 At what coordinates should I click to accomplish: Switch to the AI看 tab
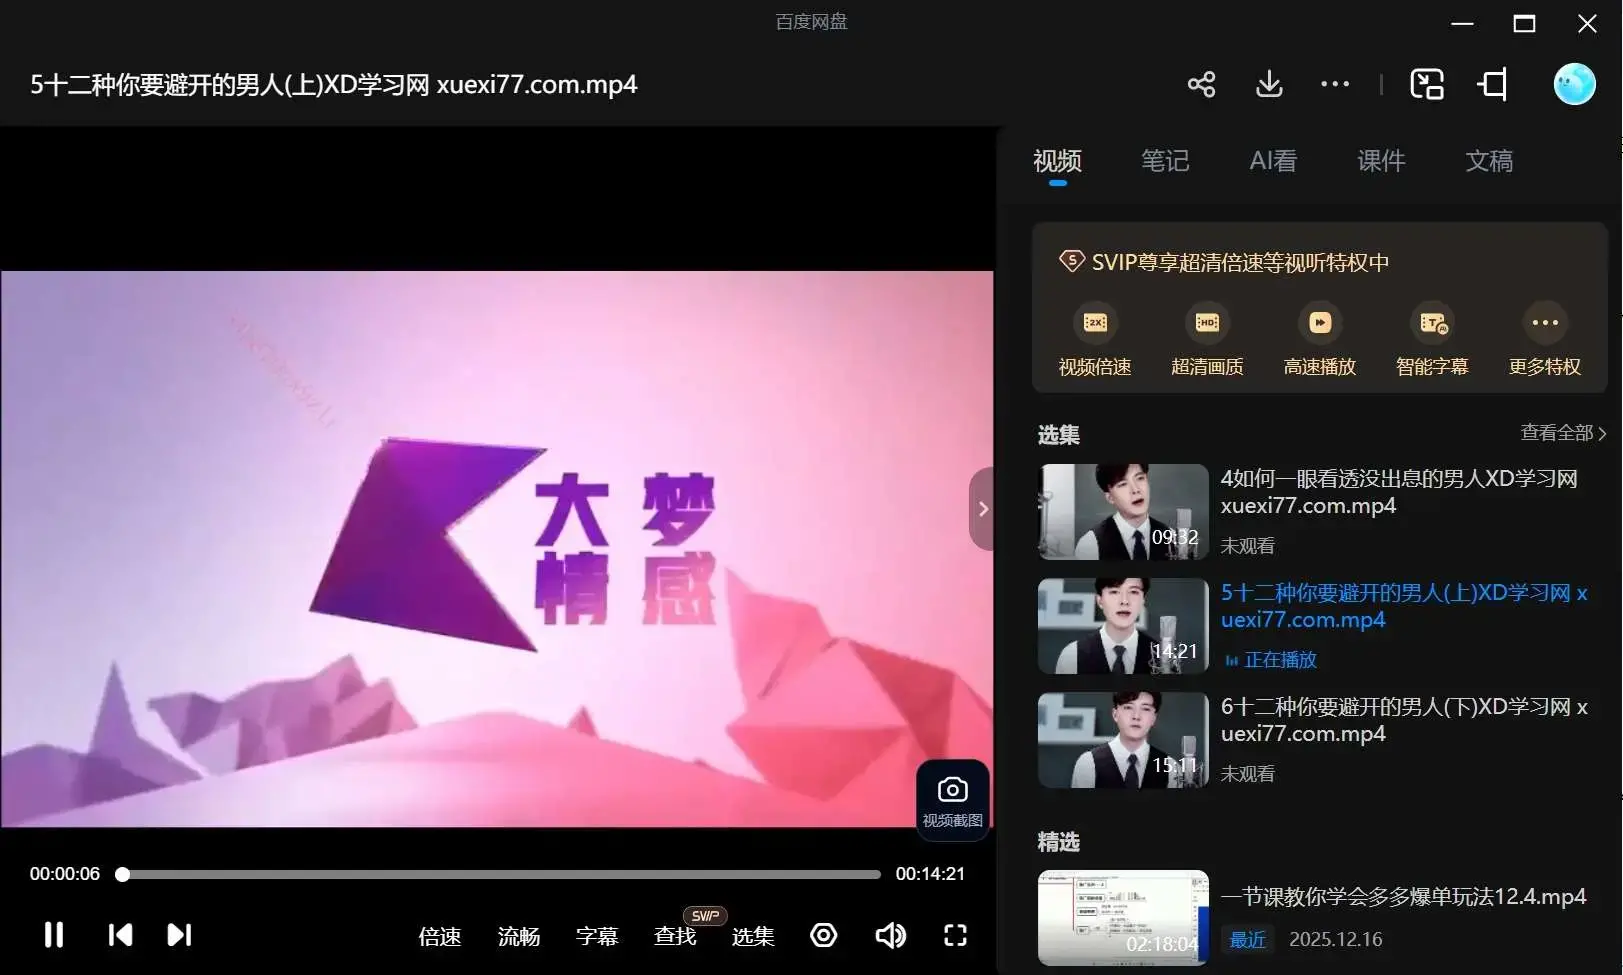point(1272,161)
